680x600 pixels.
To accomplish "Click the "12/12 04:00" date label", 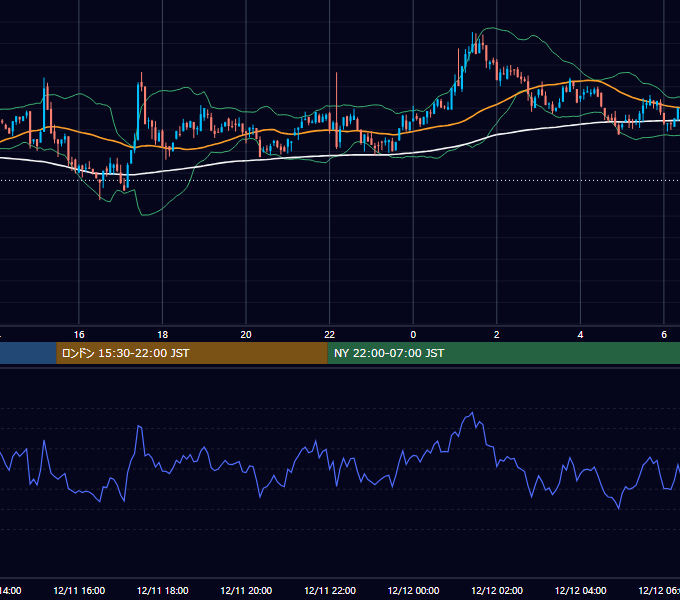I will (580, 590).
